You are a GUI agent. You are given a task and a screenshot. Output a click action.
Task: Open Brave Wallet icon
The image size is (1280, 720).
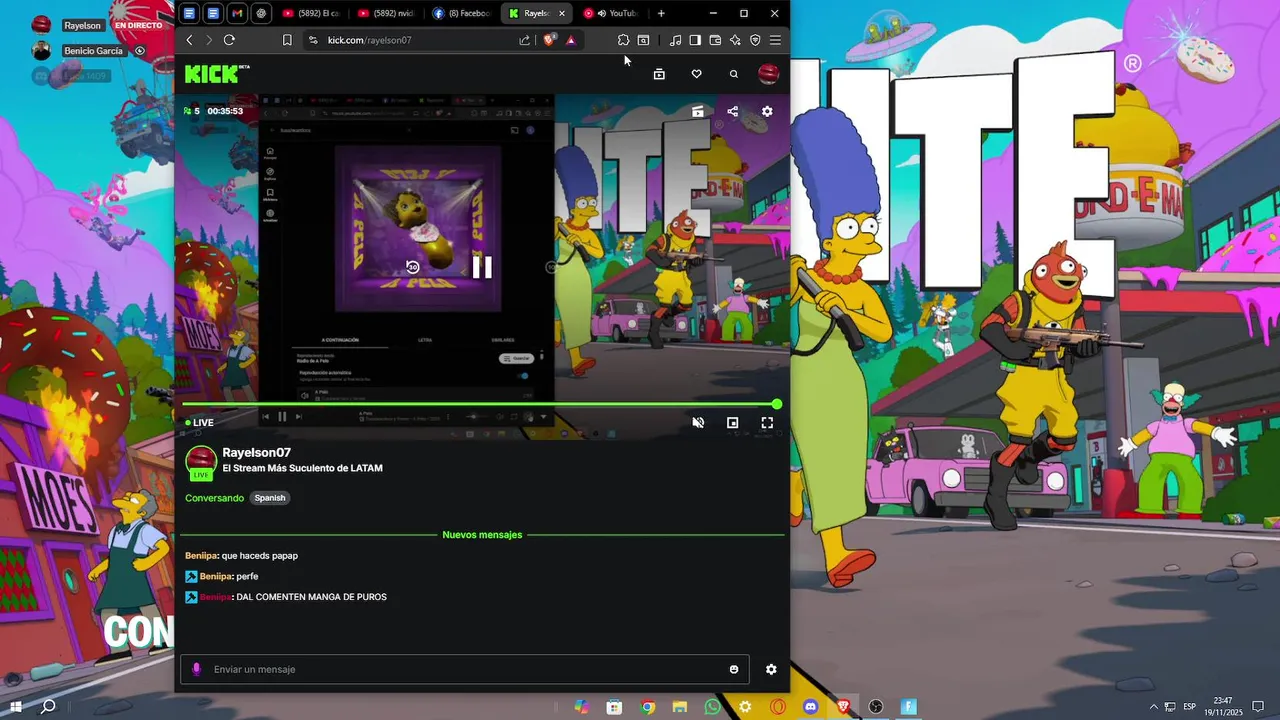[x=715, y=40]
